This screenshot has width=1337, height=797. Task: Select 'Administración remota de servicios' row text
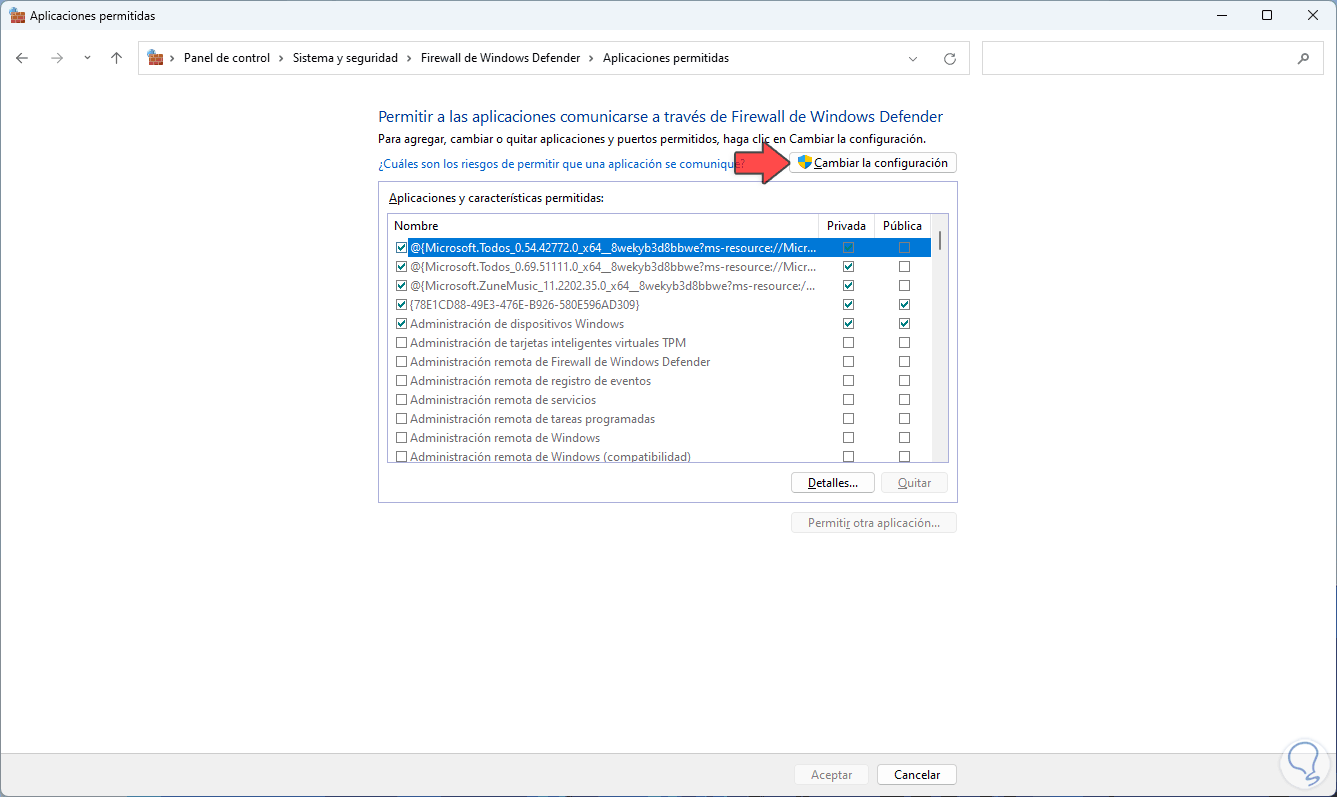click(x=503, y=400)
